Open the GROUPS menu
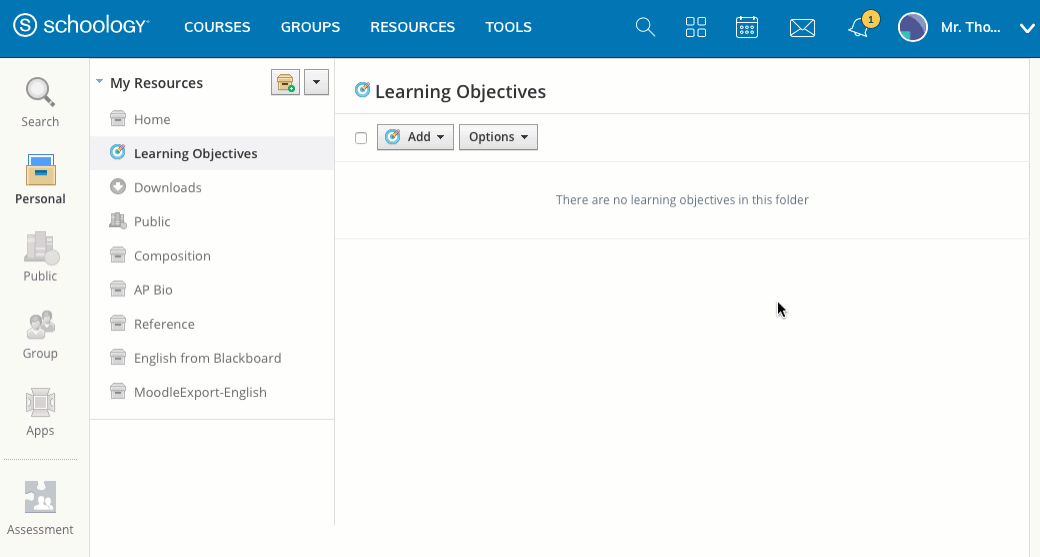This screenshot has height=557, width=1040. pyautogui.click(x=310, y=27)
